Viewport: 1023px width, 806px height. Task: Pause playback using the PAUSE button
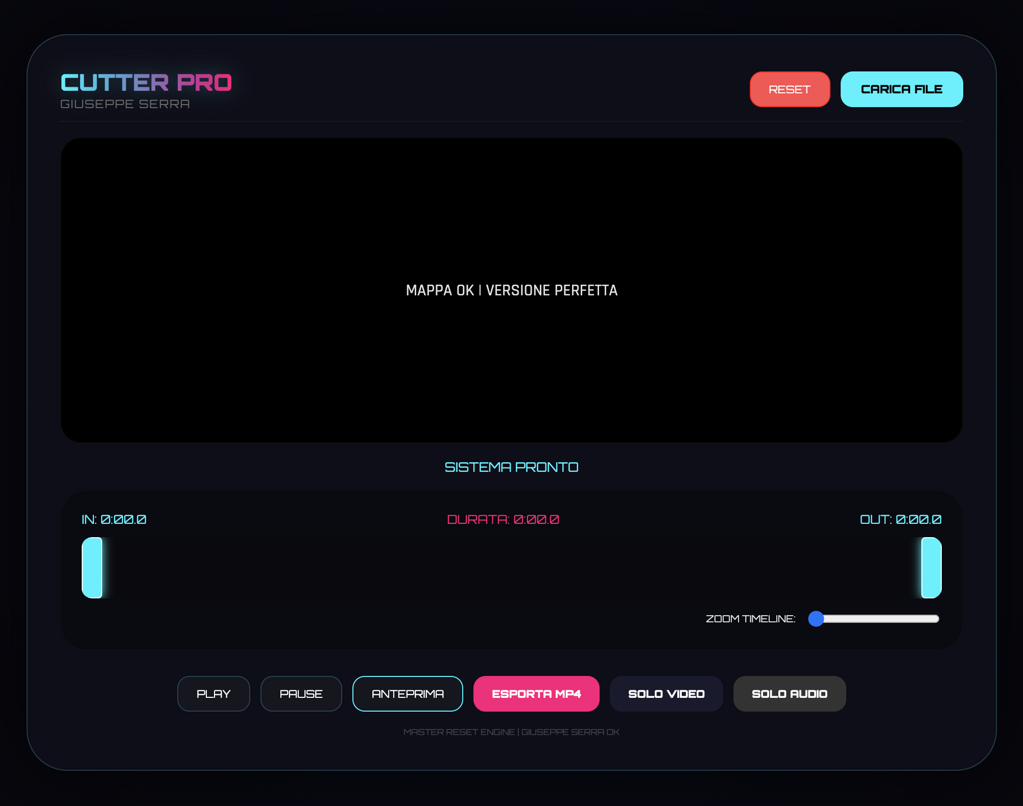click(x=301, y=694)
